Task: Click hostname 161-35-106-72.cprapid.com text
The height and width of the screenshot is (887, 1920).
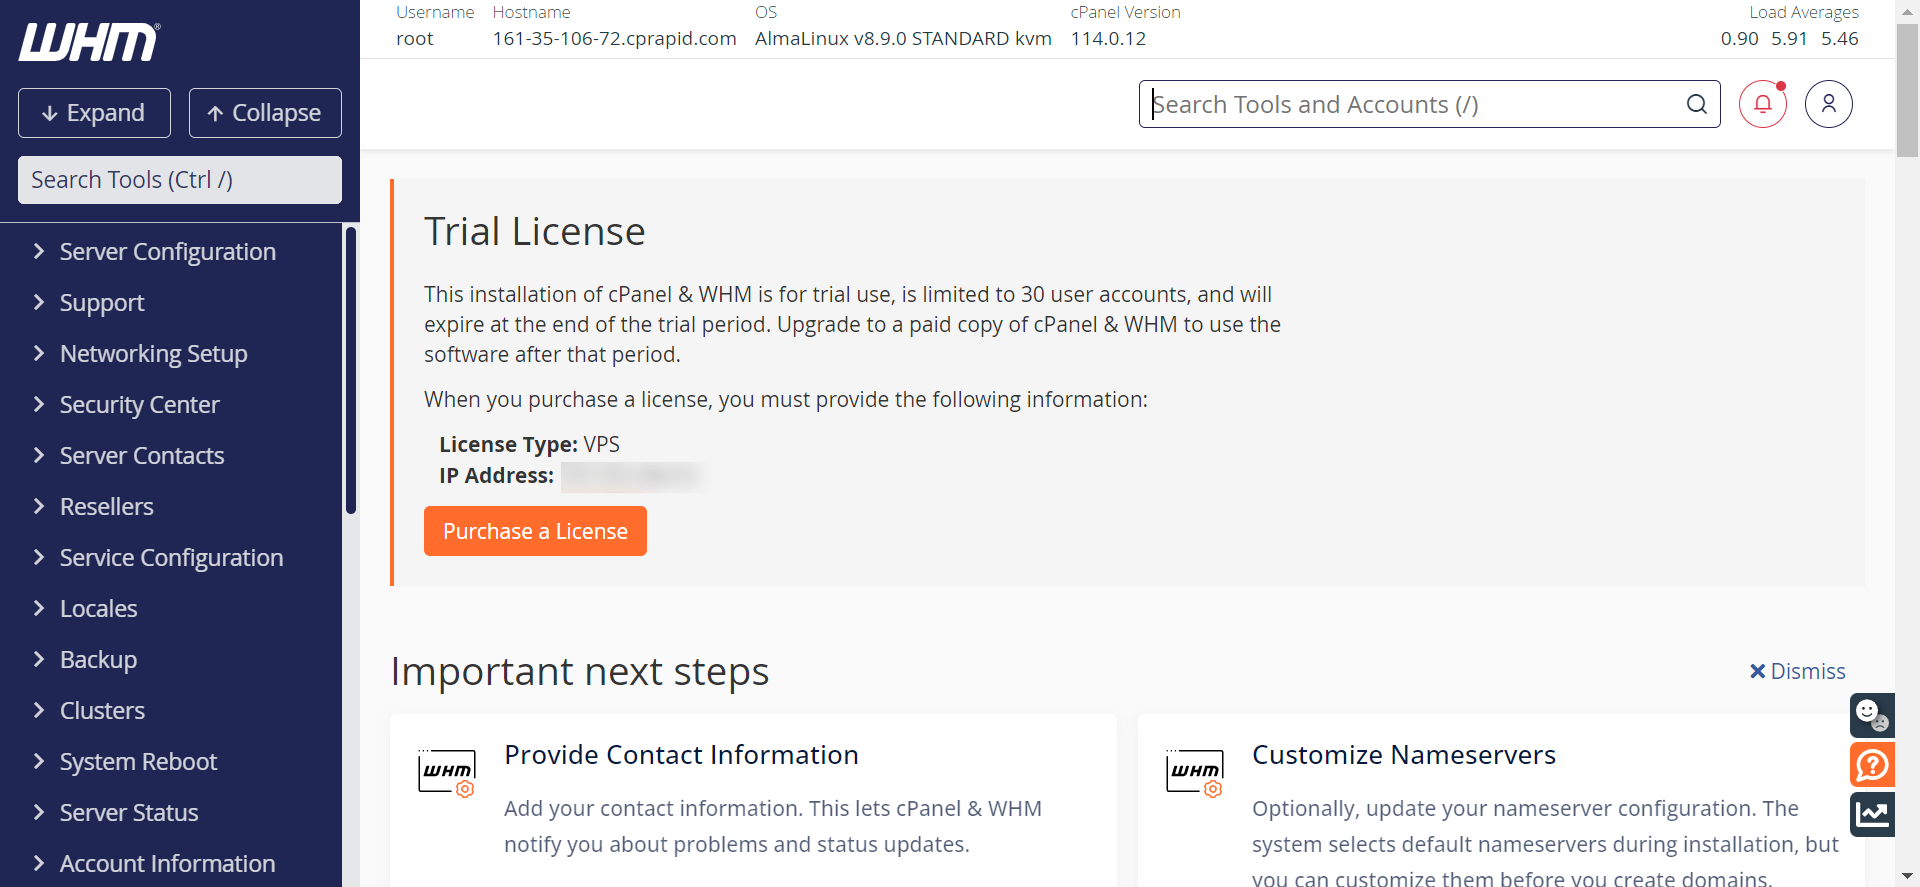Action: 614,38
